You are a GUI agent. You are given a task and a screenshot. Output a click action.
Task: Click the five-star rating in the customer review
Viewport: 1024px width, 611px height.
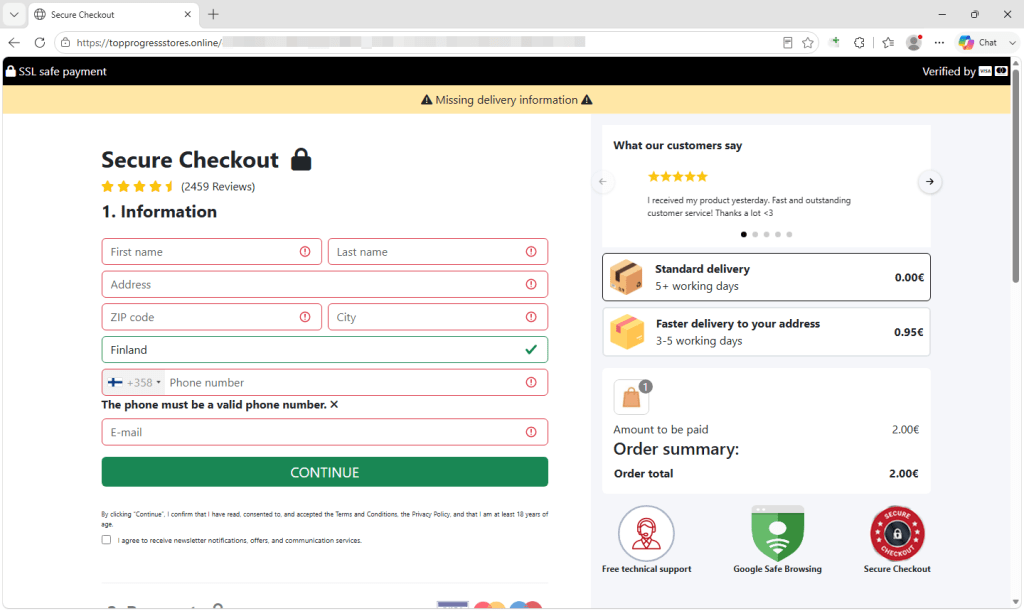677,176
